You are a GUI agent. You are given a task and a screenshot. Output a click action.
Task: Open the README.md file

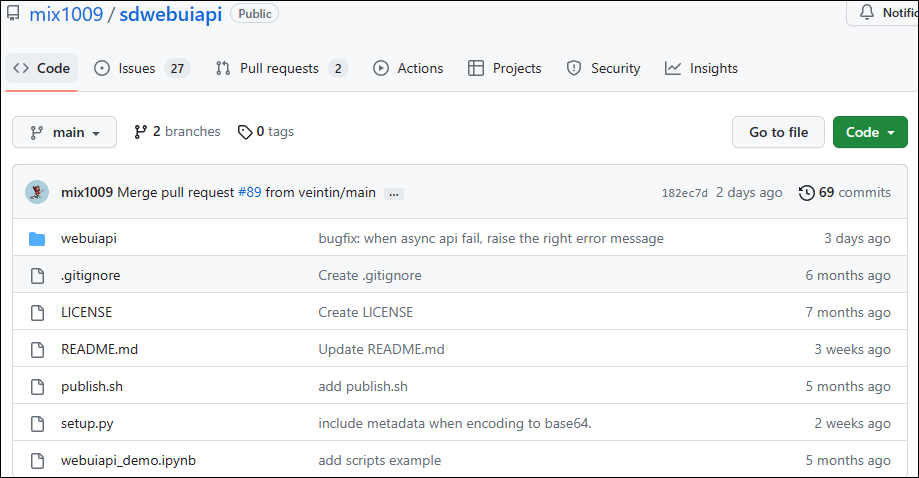pyautogui.click(x=100, y=349)
